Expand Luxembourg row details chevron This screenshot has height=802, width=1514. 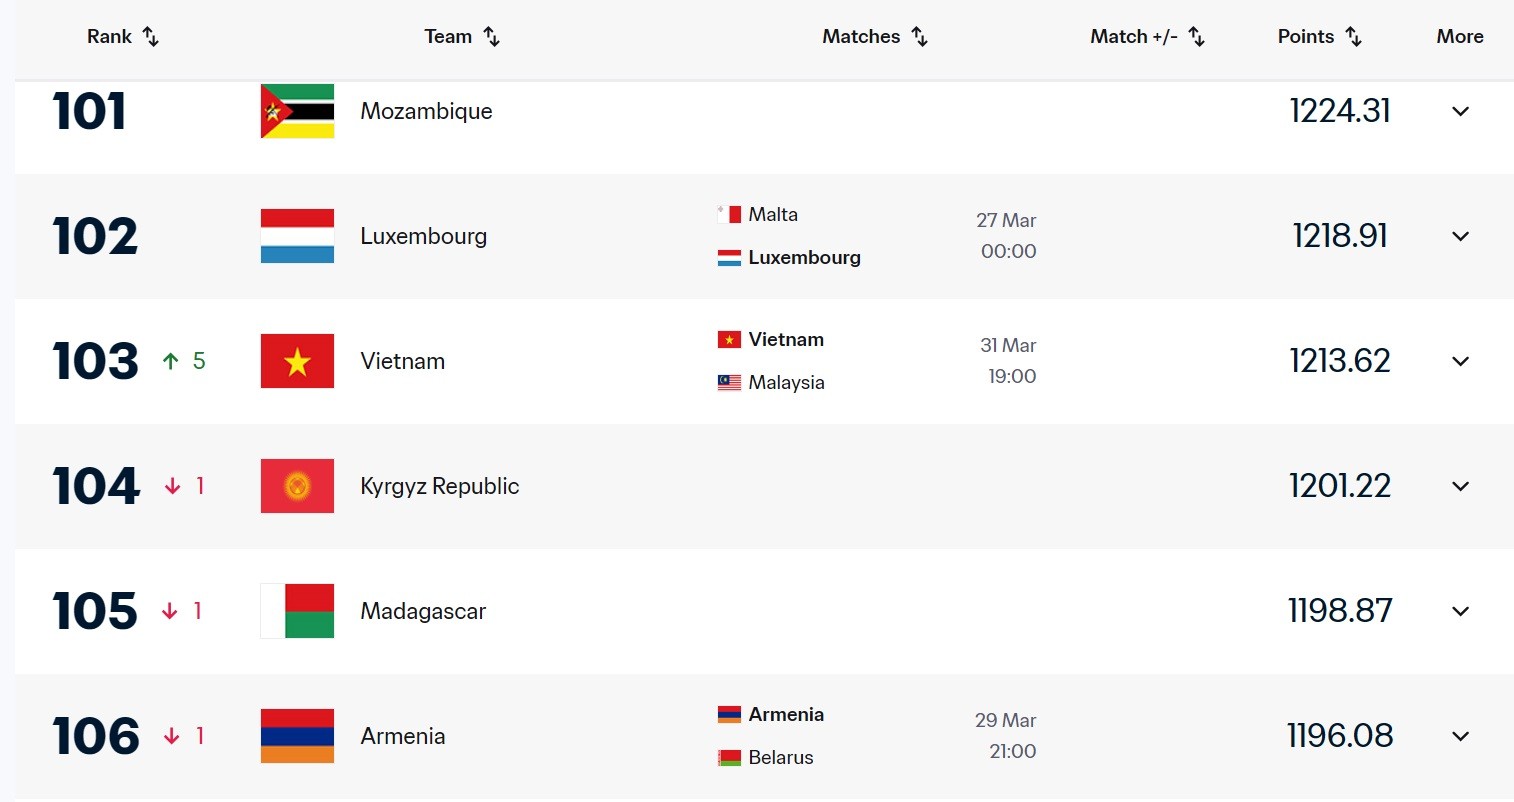pos(1460,236)
